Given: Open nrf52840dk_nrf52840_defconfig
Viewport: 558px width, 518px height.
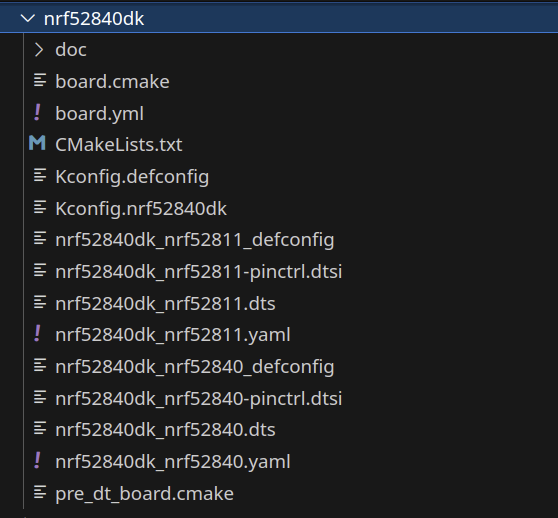Looking at the screenshot, I should tap(195, 367).
